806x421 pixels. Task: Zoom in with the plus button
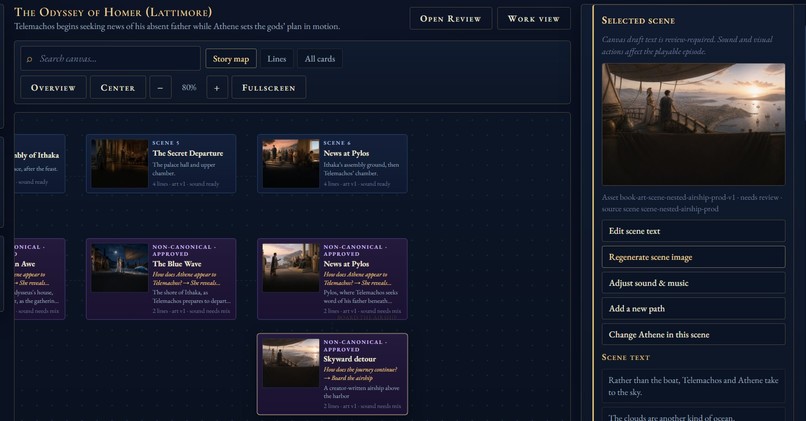(x=217, y=87)
